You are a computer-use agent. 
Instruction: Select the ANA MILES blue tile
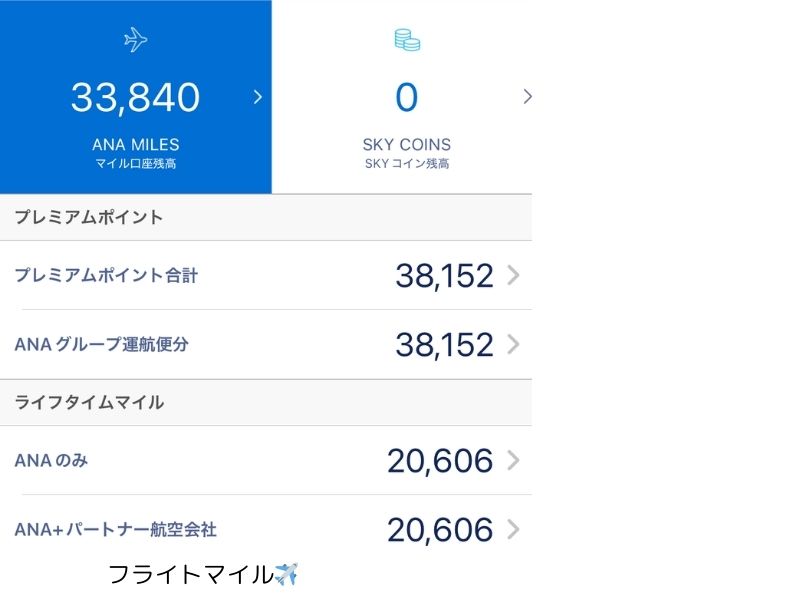coord(136,97)
